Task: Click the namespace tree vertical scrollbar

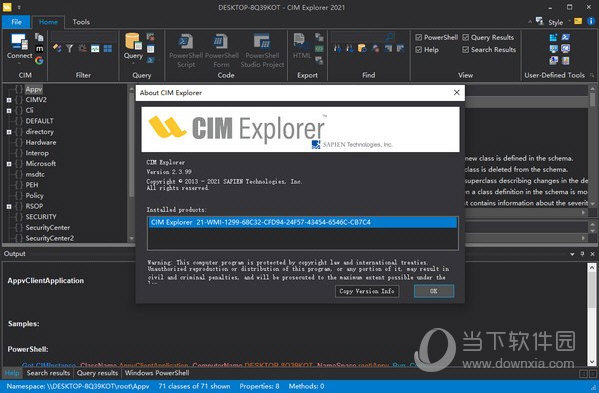Action: [x=131, y=162]
